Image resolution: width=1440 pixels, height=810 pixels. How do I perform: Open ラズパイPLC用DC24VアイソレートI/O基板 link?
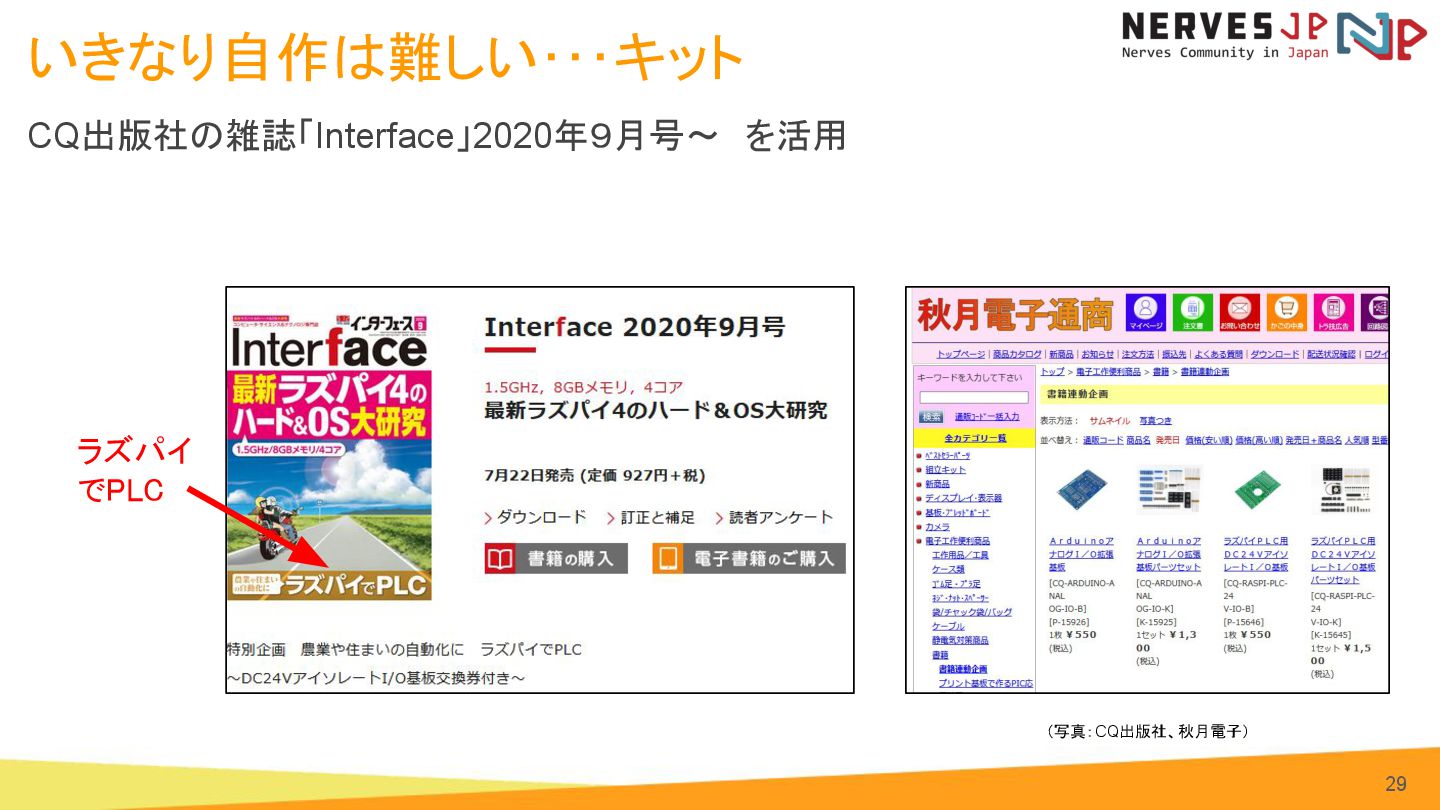1256,554
